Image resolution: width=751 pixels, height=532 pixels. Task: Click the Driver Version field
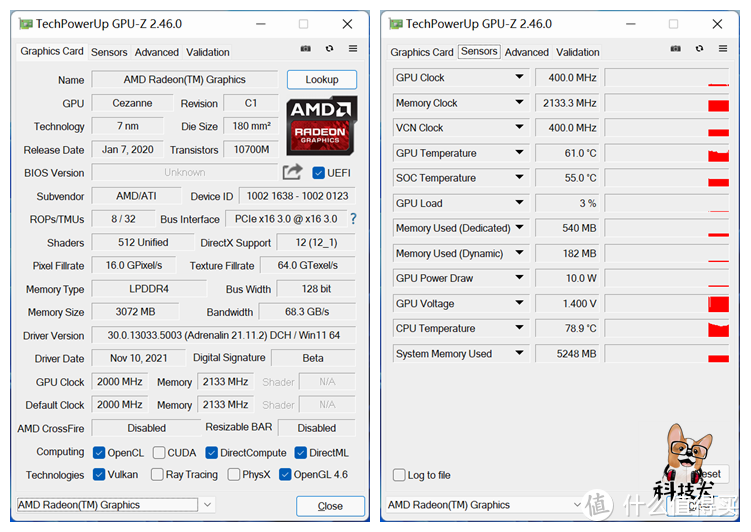(224, 335)
